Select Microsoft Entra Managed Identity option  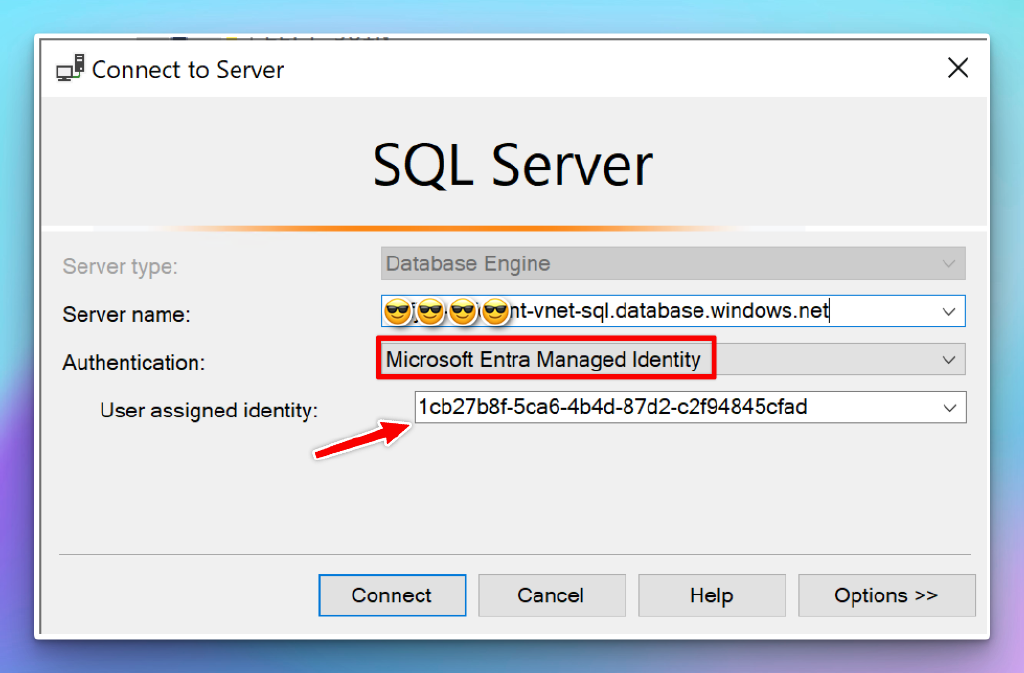(x=545, y=359)
